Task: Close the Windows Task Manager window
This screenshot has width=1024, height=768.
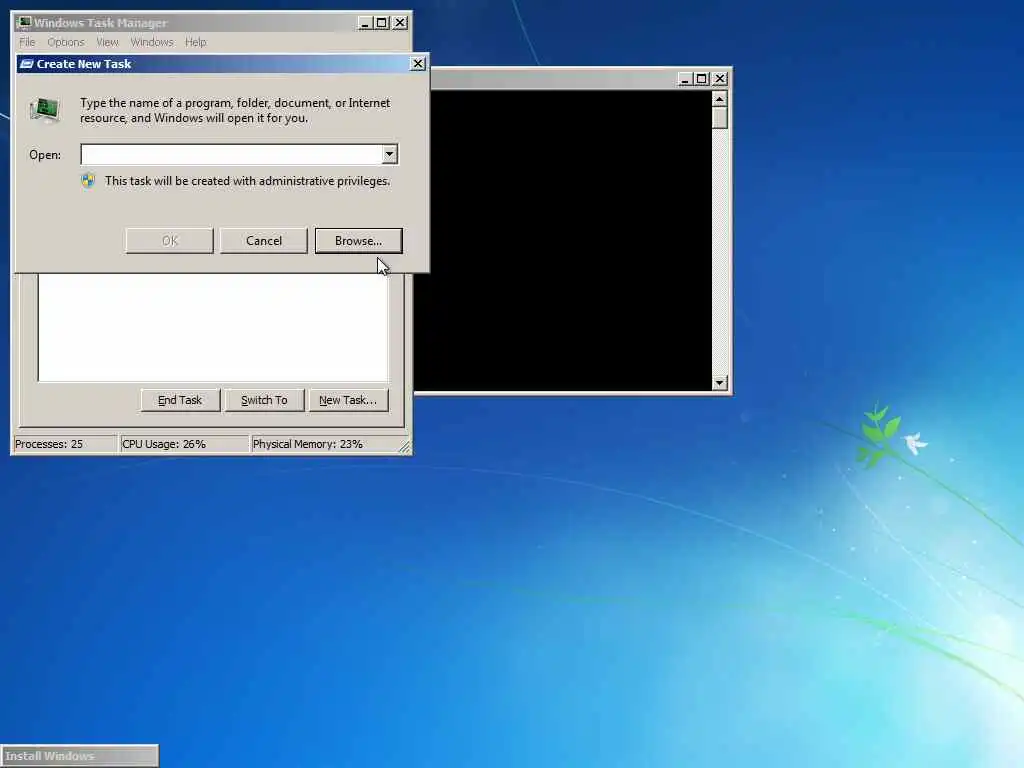Action: point(400,23)
